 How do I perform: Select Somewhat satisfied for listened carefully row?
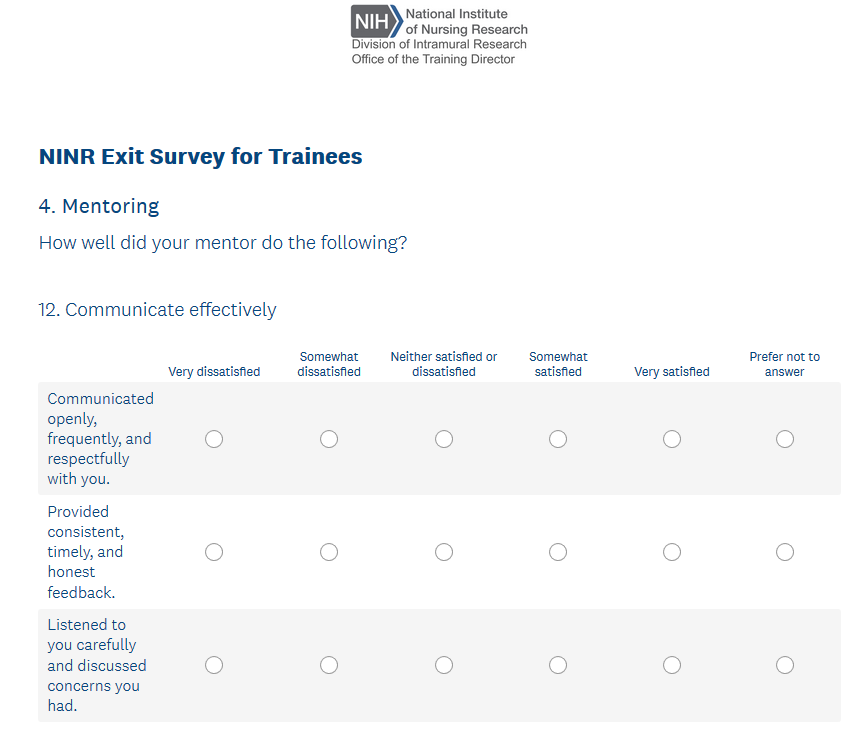pyautogui.click(x=558, y=665)
